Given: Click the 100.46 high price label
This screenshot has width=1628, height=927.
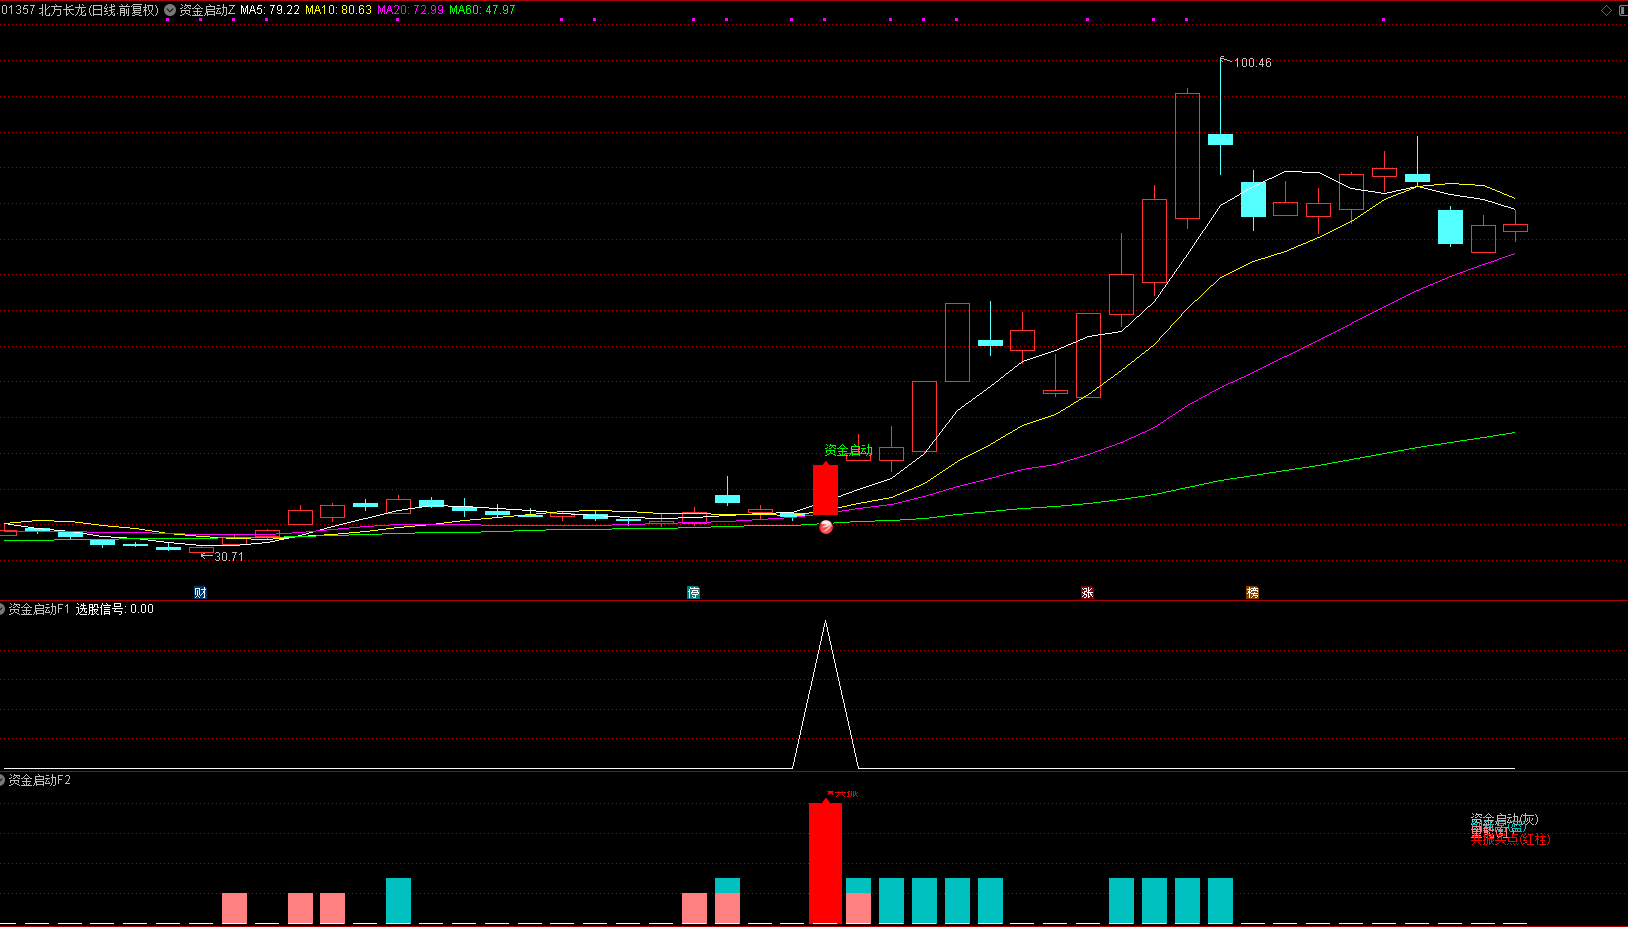Looking at the screenshot, I should pyautogui.click(x=1253, y=63).
